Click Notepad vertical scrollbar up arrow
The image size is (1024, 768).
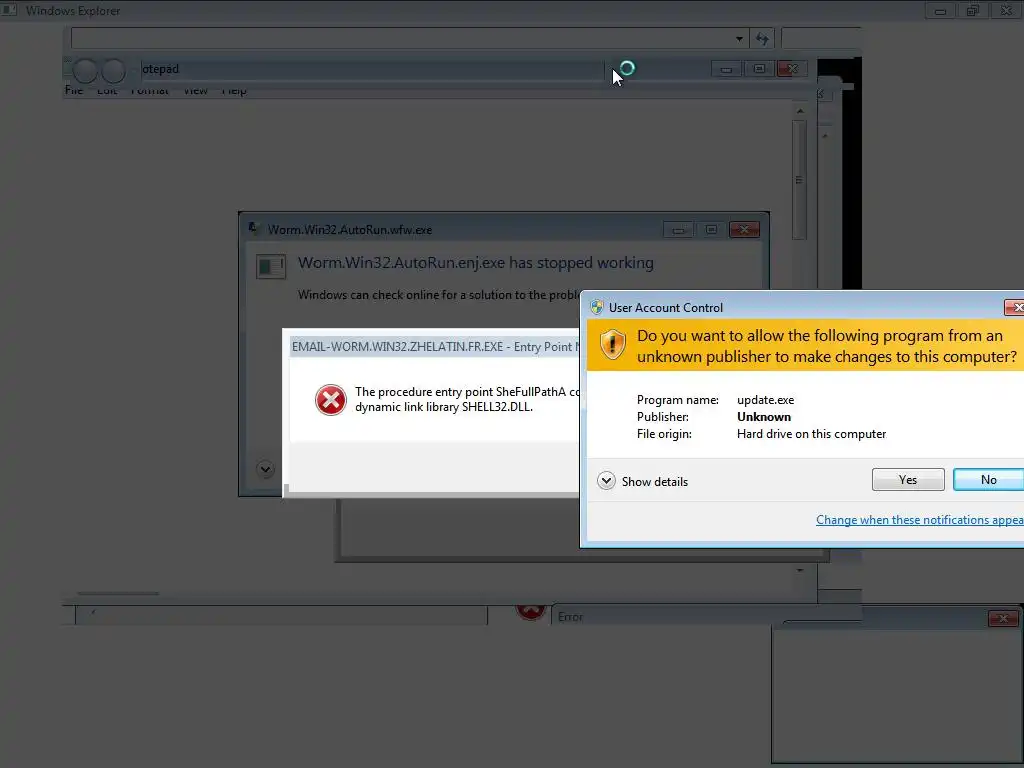[799, 111]
